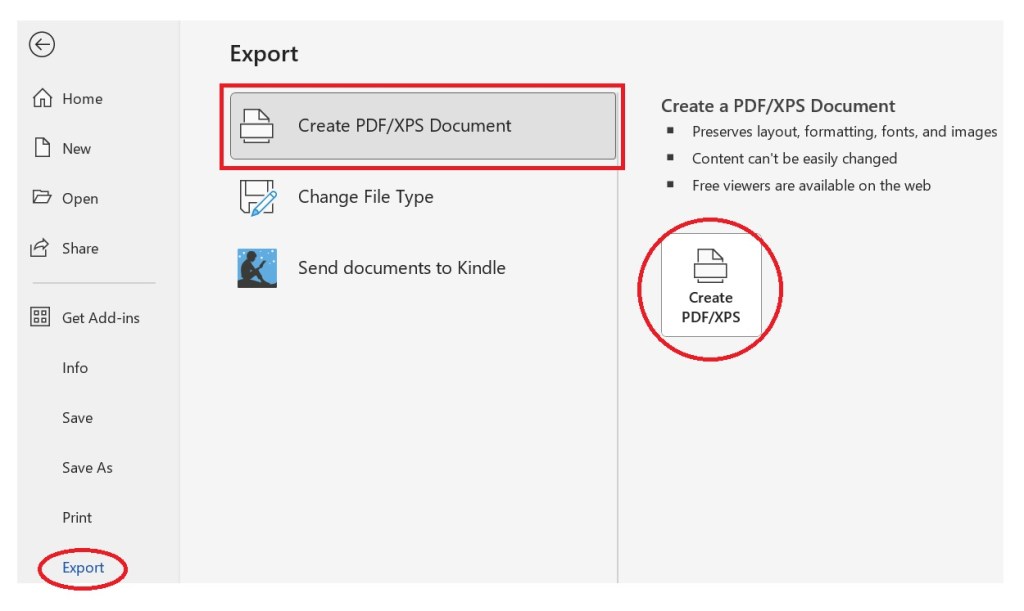Select Save in the left sidebar
Image resolution: width=1024 pixels, height=611 pixels.
click(77, 418)
